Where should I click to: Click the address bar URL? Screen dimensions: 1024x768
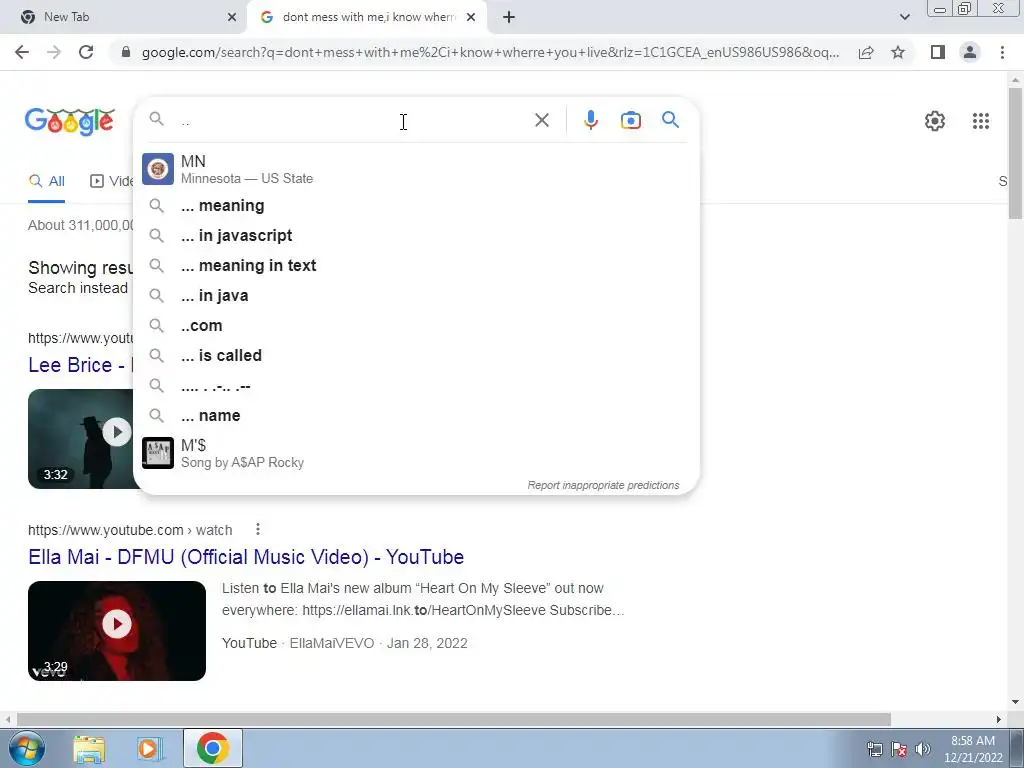(x=490, y=52)
